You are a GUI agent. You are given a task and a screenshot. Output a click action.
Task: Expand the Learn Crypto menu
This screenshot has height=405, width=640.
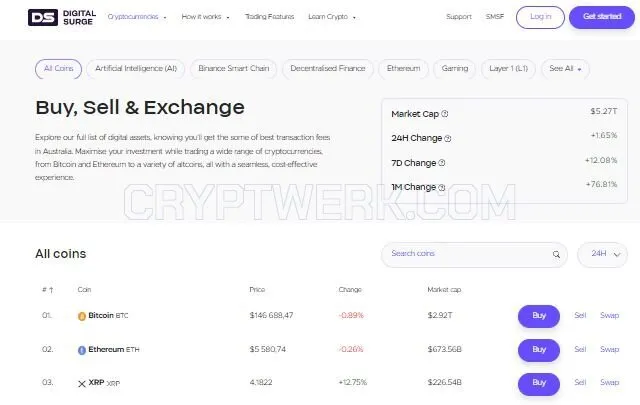[x=332, y=17]
